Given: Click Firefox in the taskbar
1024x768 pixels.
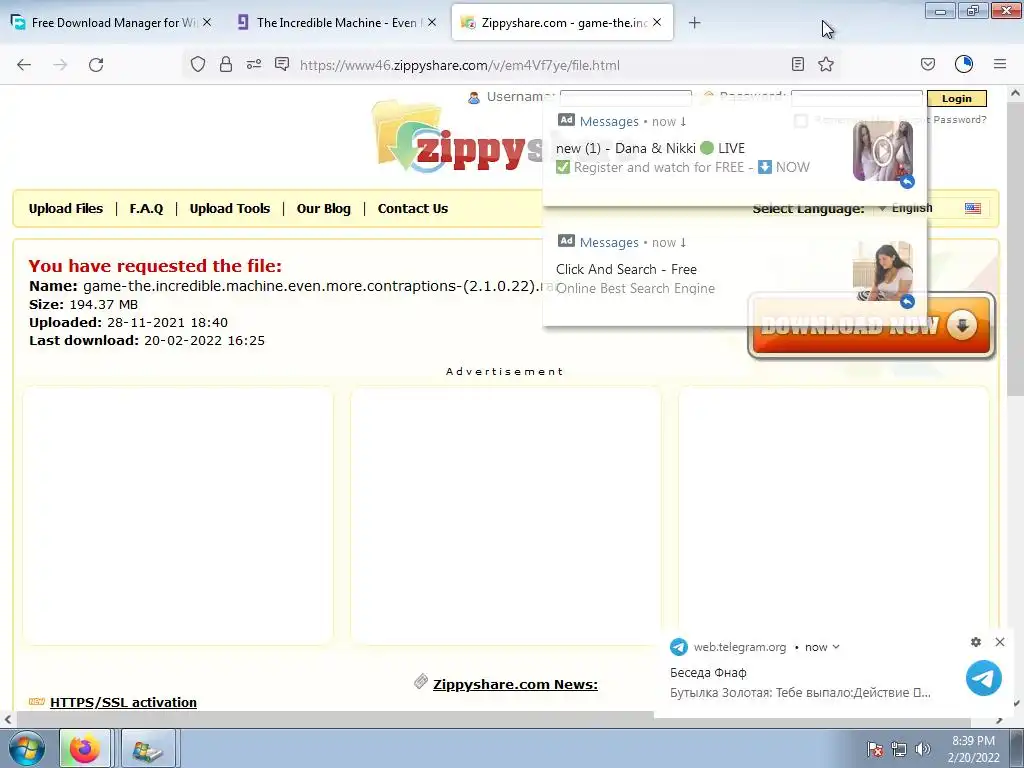Looking at the screenshot, I should pos(85,749).
